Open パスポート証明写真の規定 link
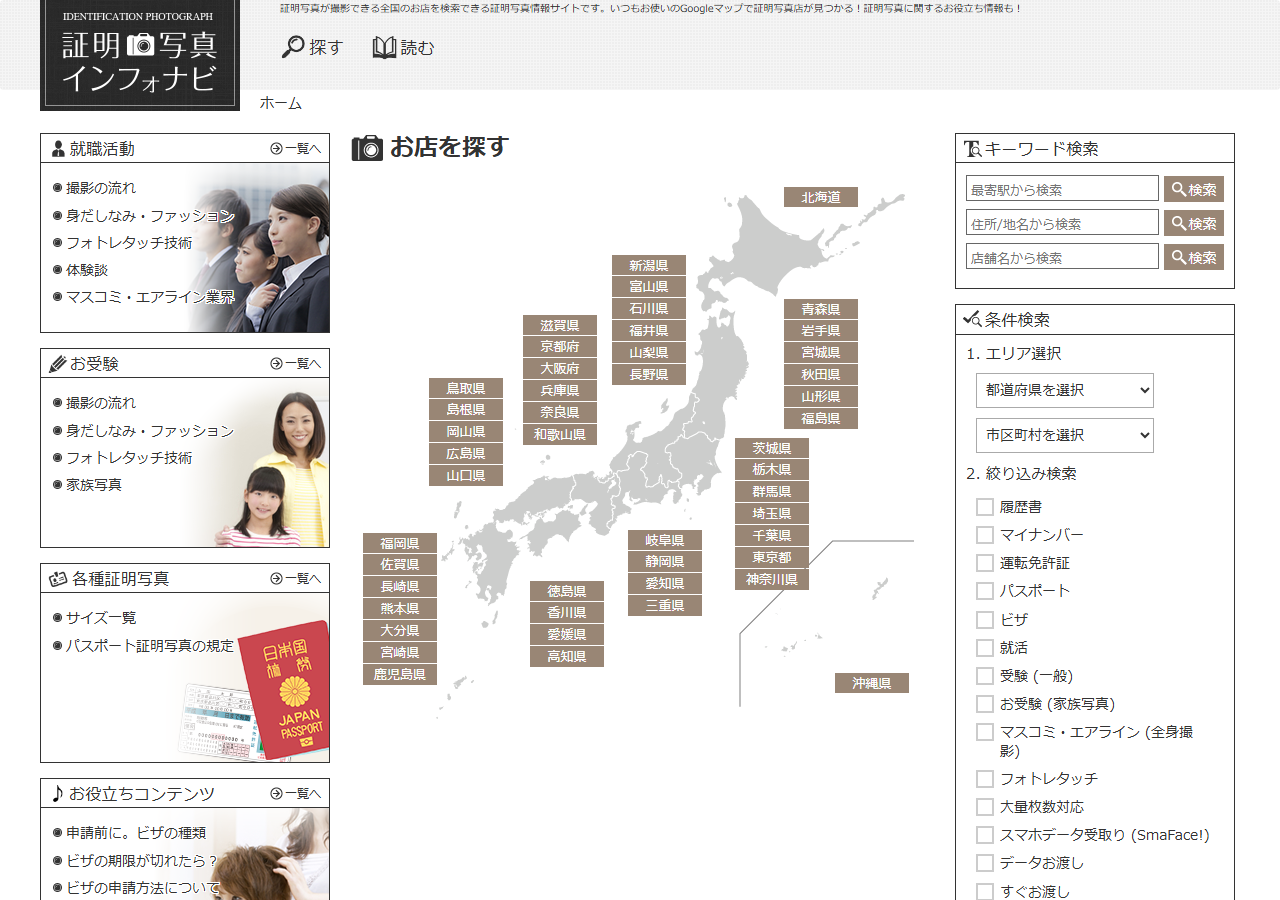 coord(150,646)
